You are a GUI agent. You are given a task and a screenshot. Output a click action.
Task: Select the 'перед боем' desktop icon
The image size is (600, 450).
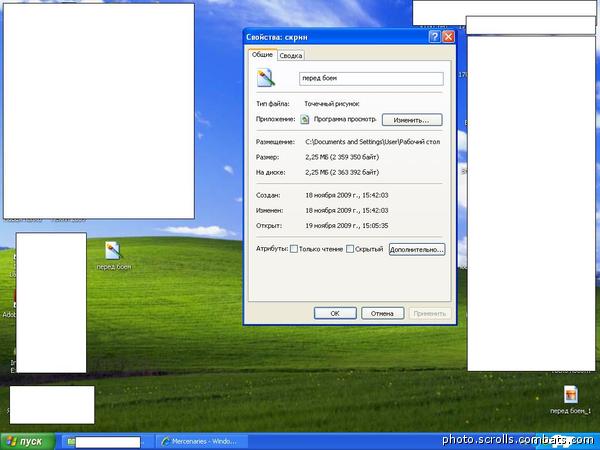(114, 256)
